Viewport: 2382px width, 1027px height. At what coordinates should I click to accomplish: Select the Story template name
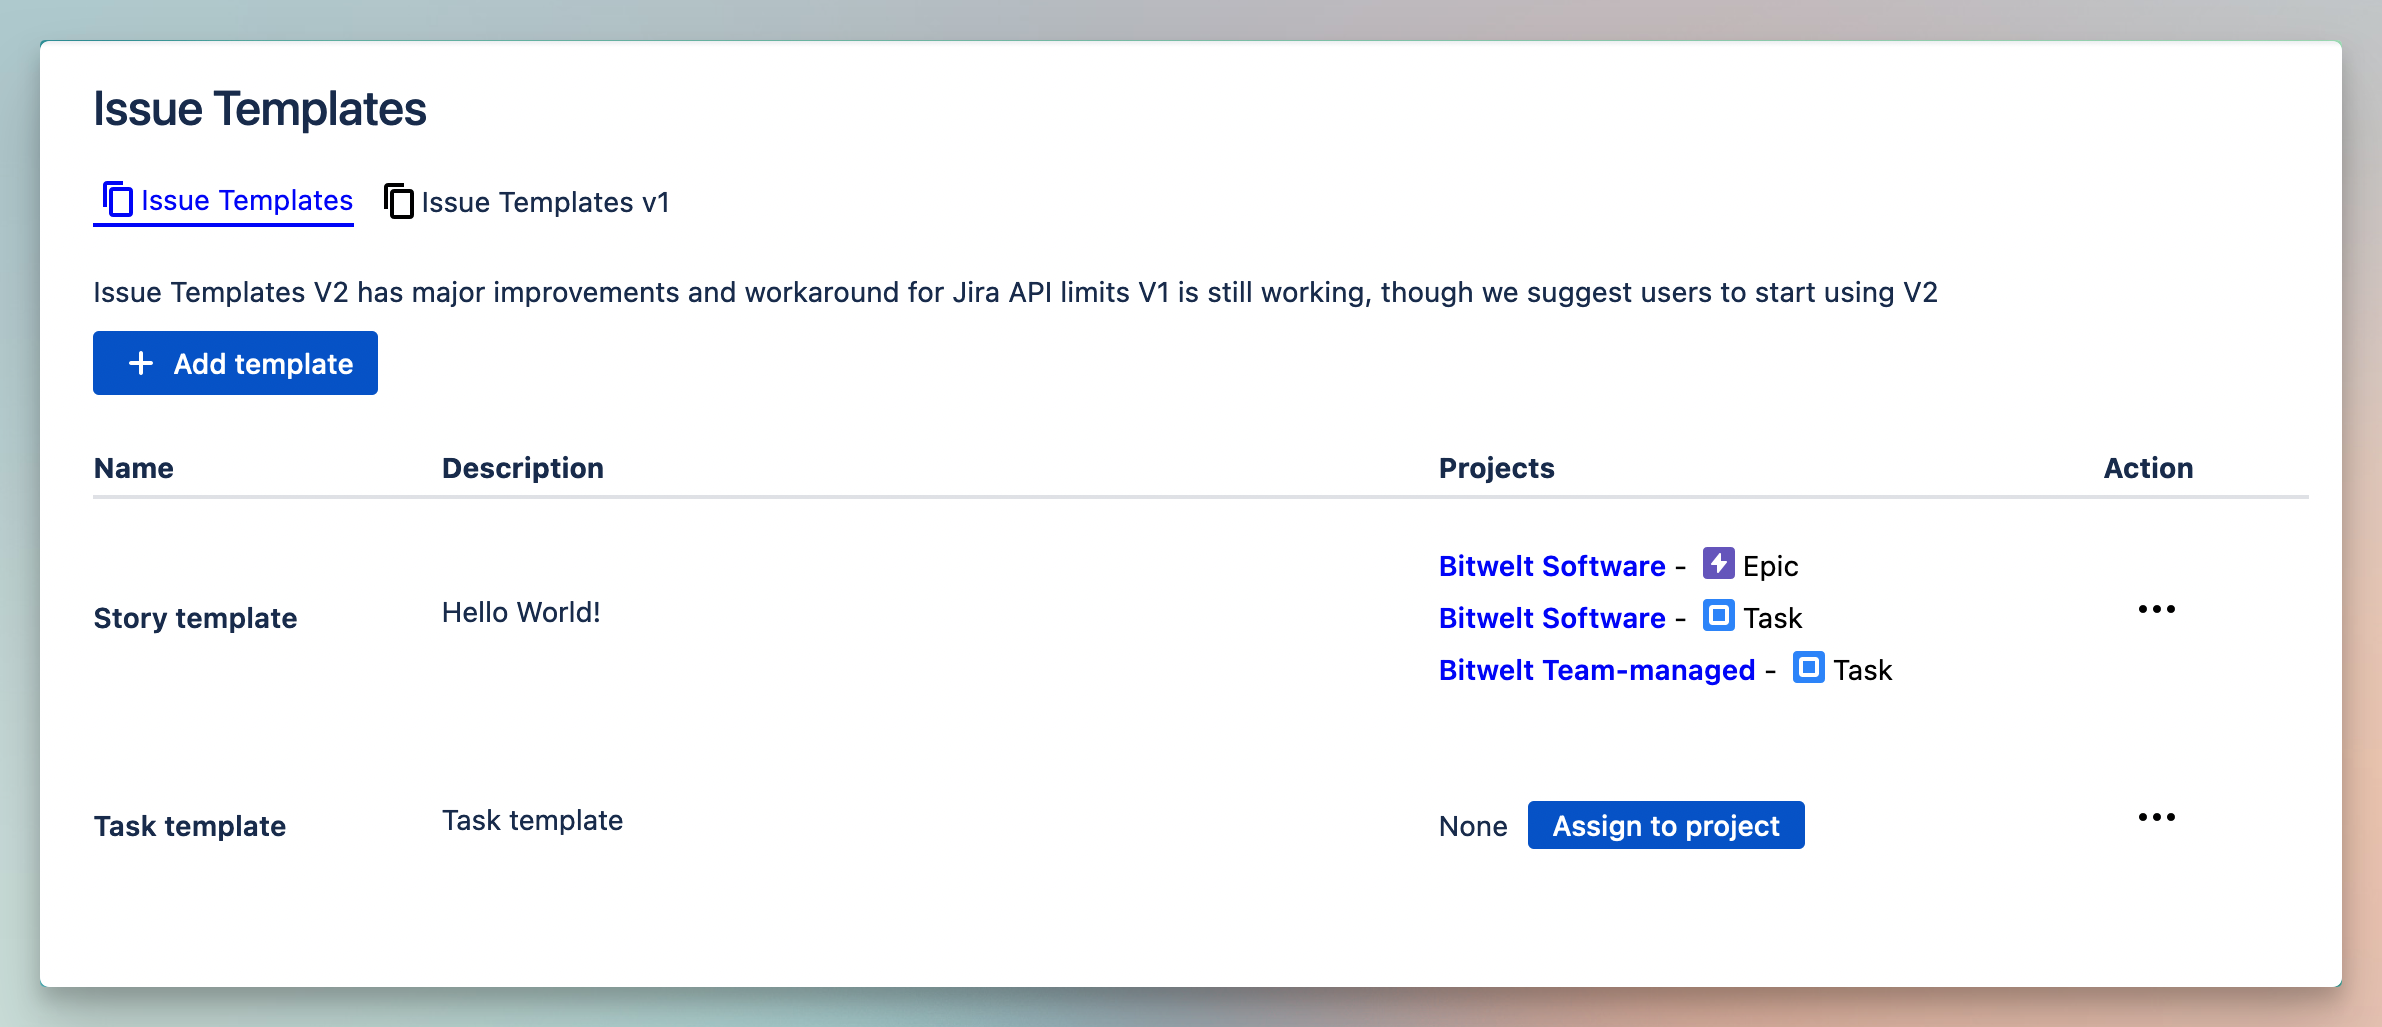pyautogui.click(x=195, y=617)
